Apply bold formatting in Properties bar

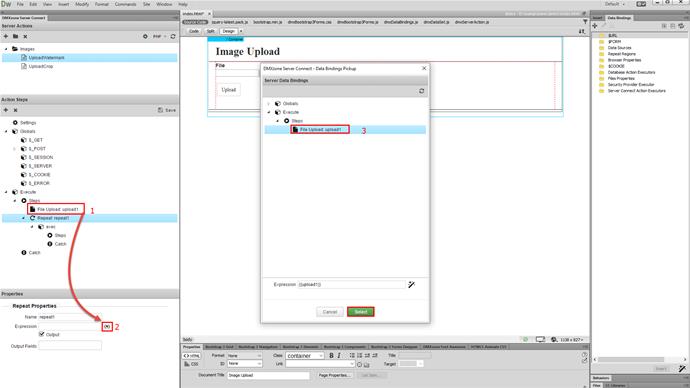pyautogui.click(x=331, y=355)
